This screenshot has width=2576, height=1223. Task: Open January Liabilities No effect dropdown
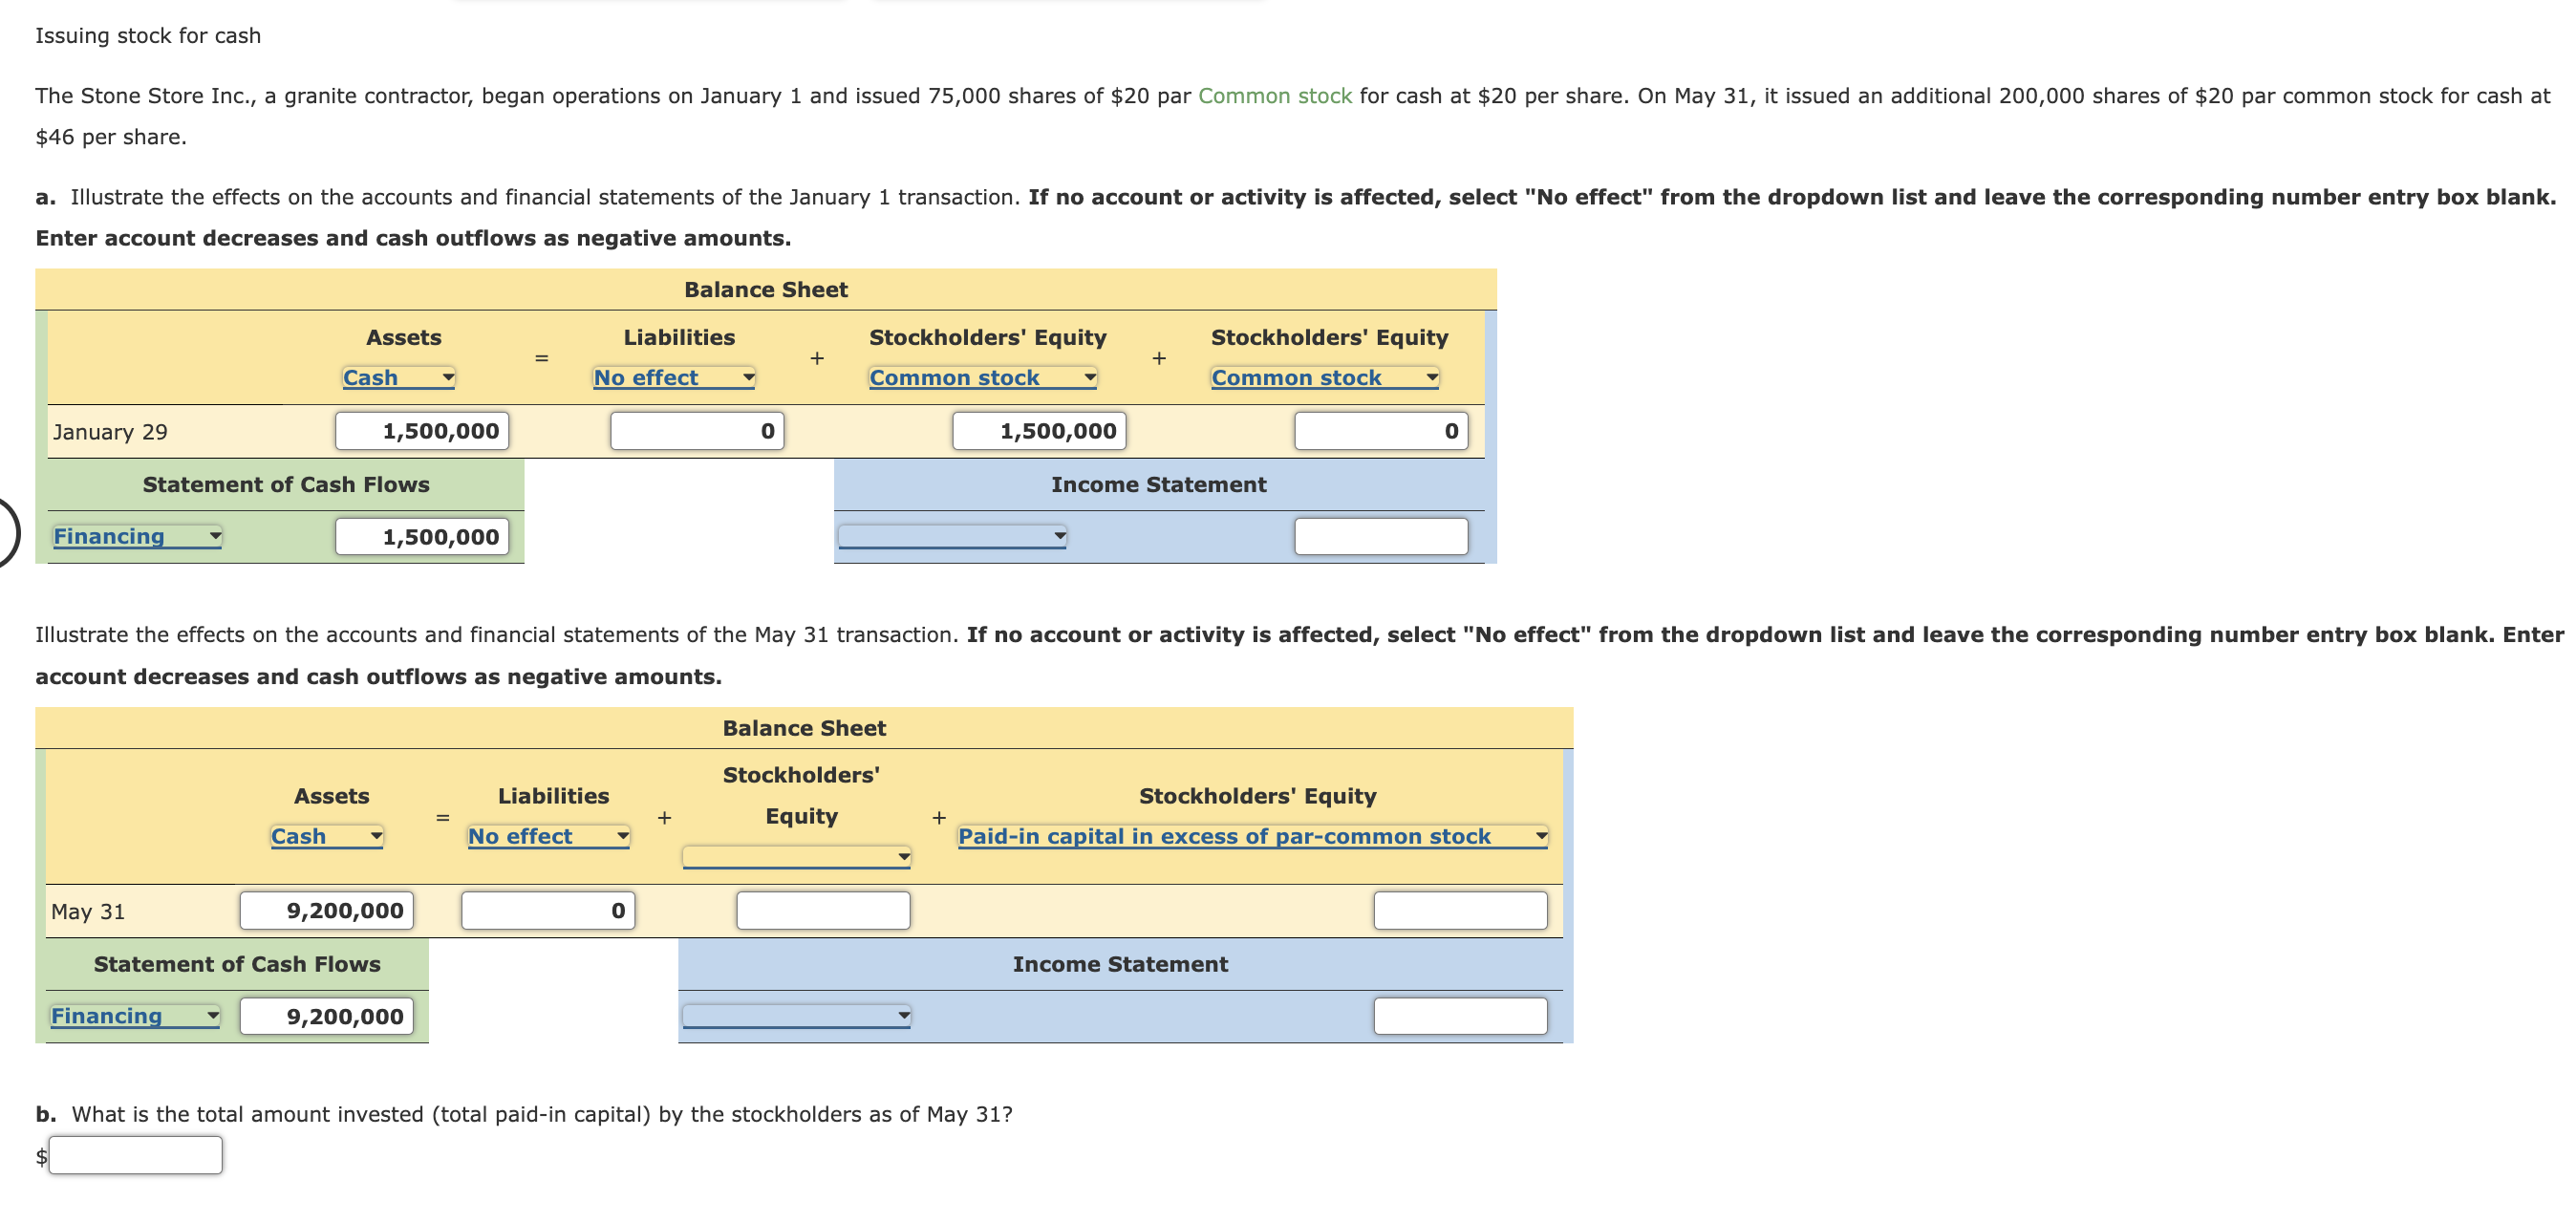pos(673,378)
